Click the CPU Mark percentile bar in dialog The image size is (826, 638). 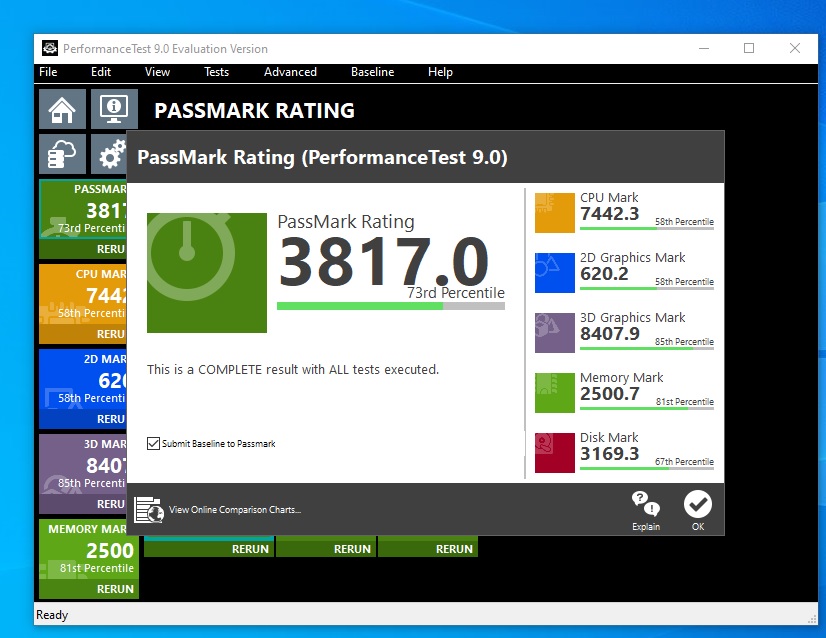click(x=647, y=228)
